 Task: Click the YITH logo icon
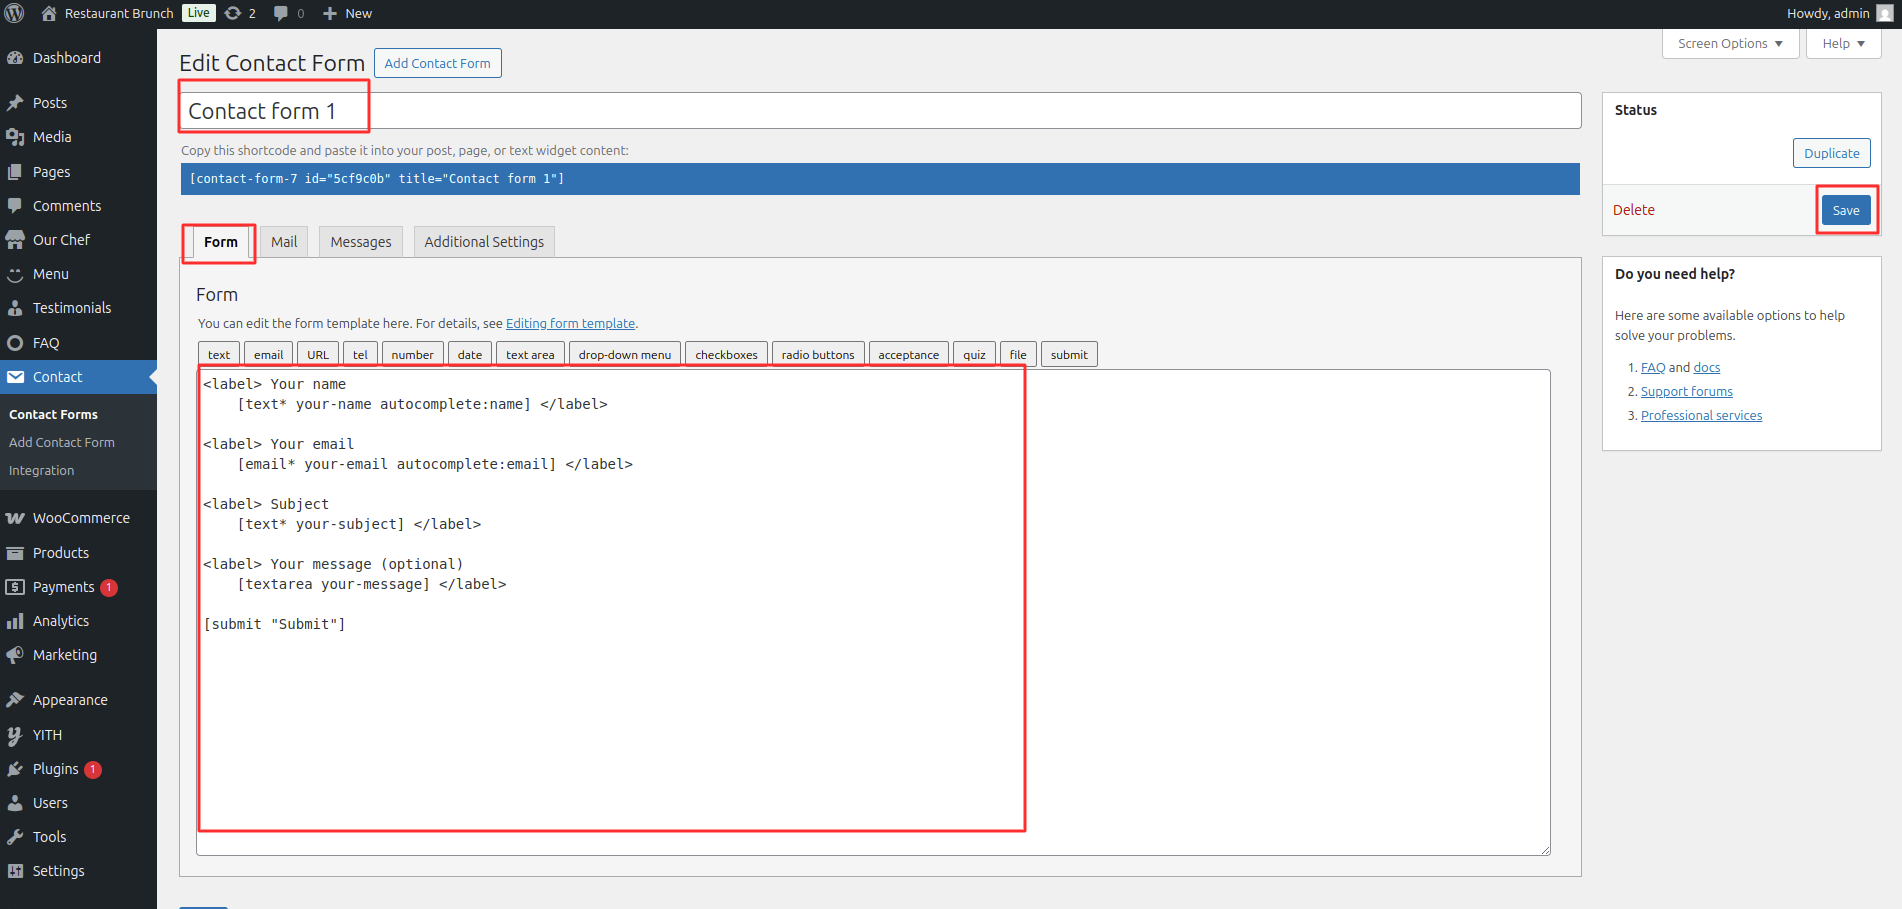(x=15, y=735)
